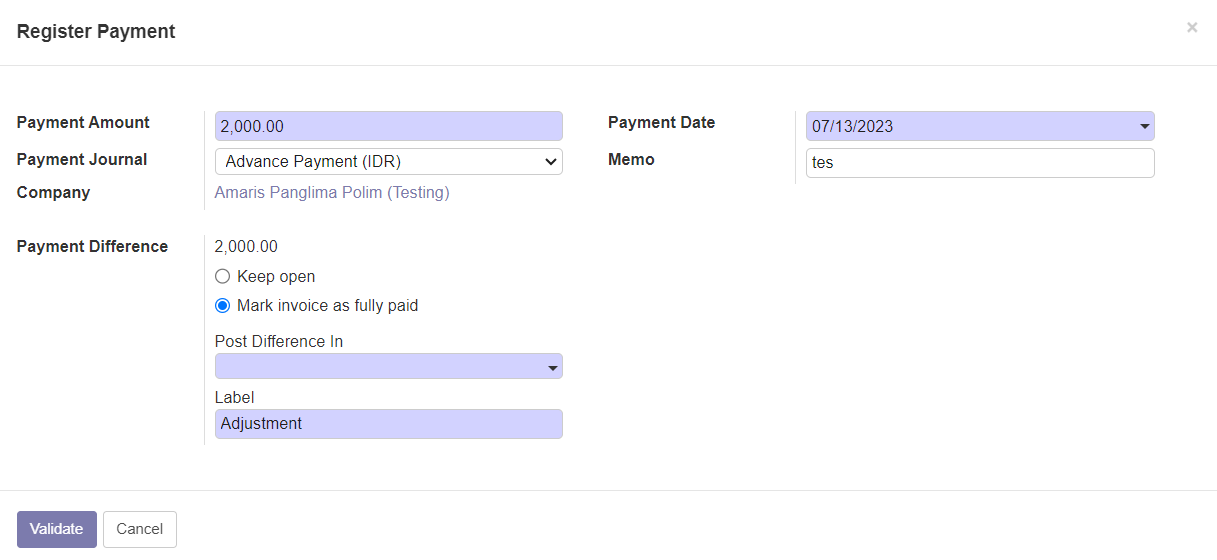
Task: Open the Payment Journal dropdown
Action: pos(388,162)
